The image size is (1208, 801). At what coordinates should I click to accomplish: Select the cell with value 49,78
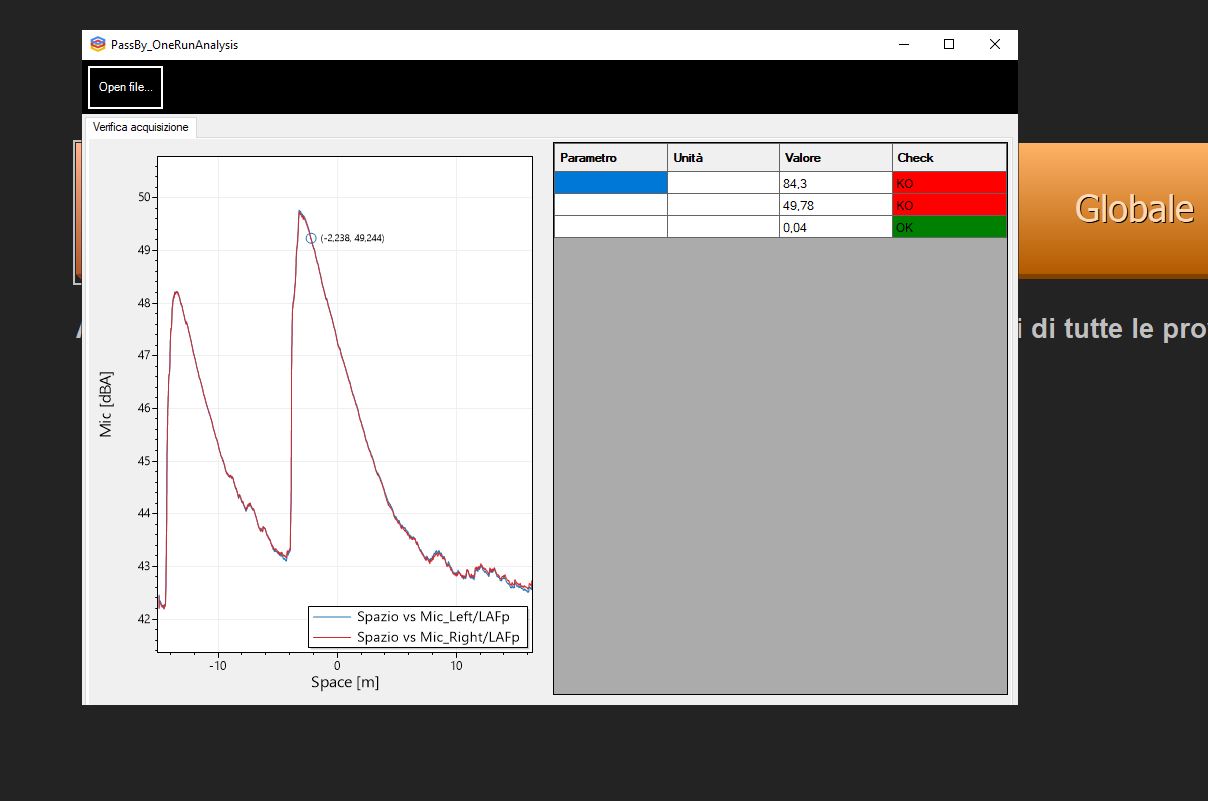click(835, 205)
